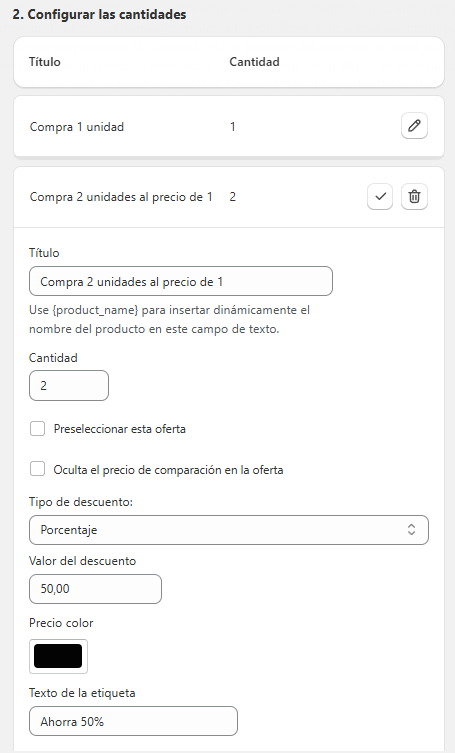Focus the Texto de la etiqueta field
Viewport: 455px width, 753px height.
[133, 721]
